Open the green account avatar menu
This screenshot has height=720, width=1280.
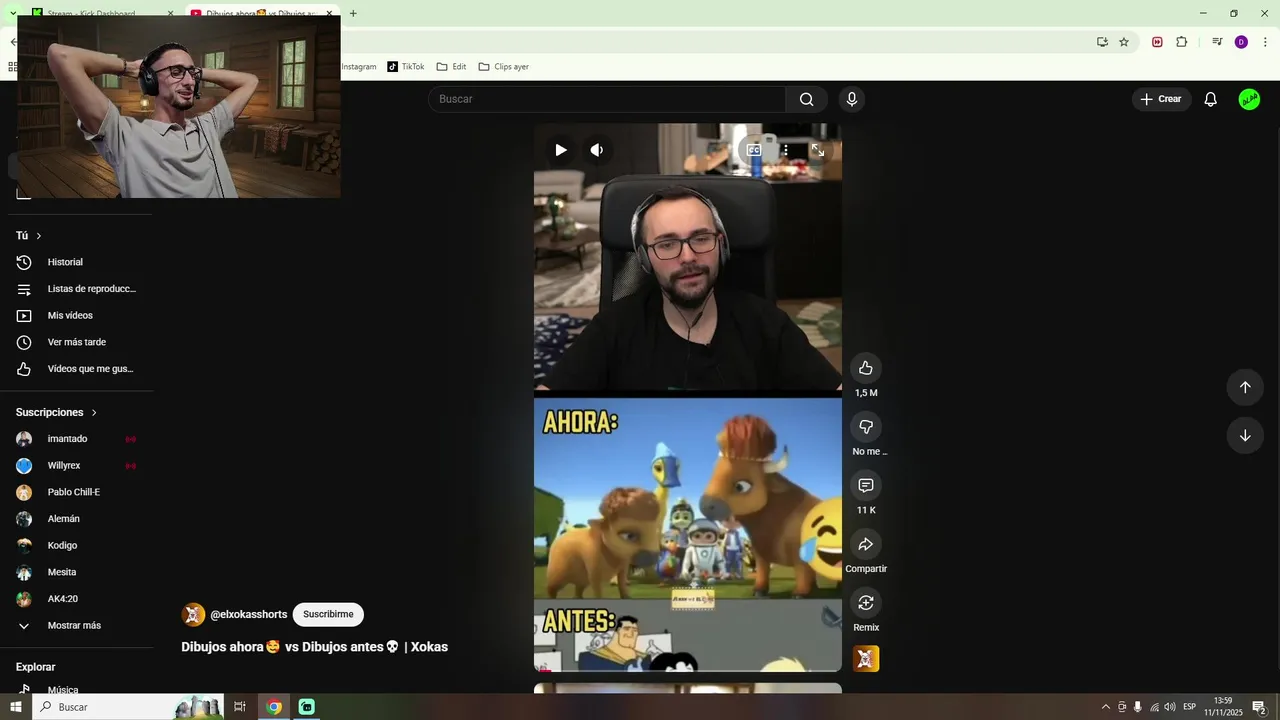(1249, 99)
